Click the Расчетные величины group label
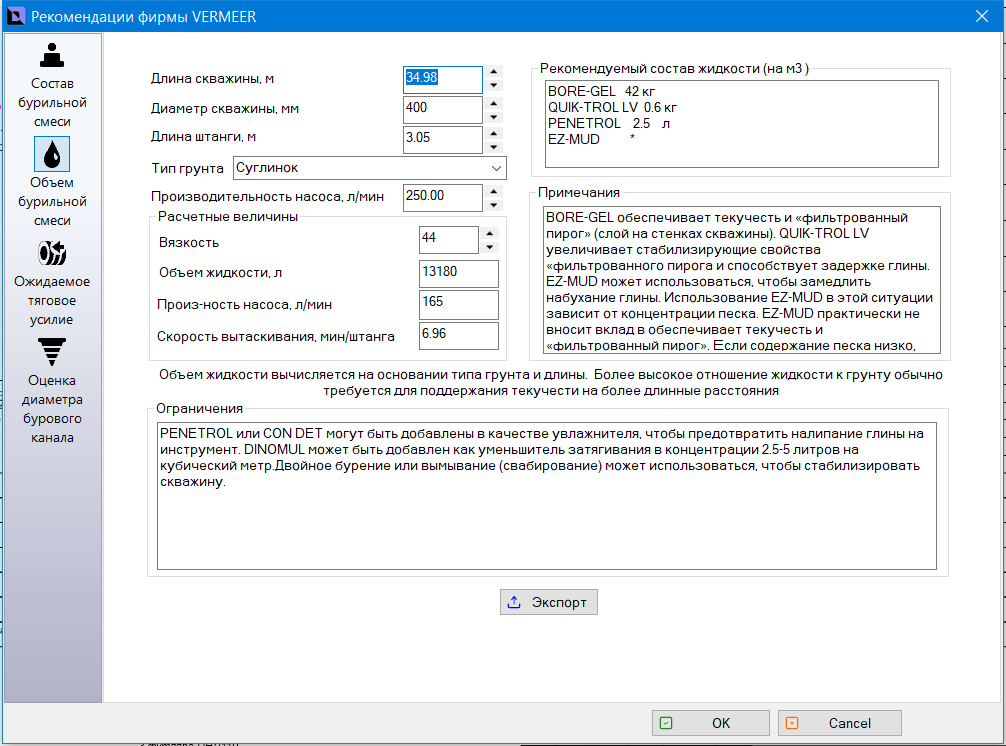This screenshot has width=1006, height=746. pyautogui.click(x=228, y=217)
